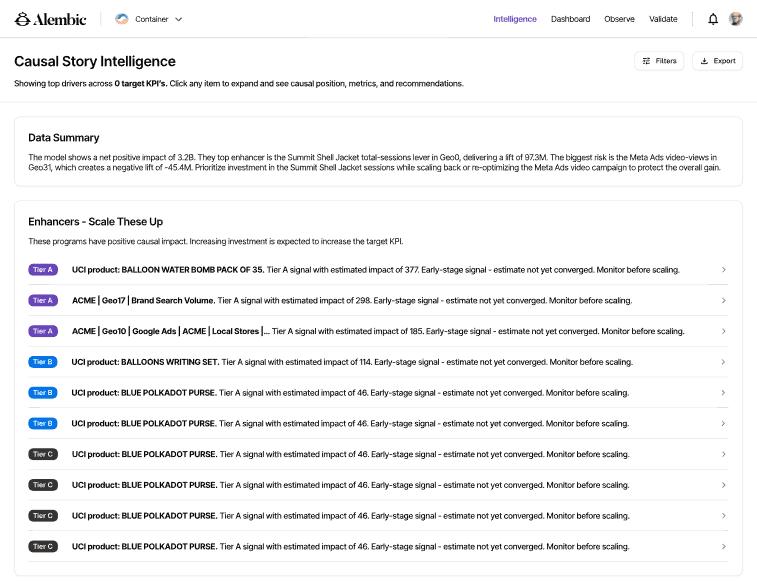Click Tier A badge of BALLOON WATER BOMB row

(x=43, y=270)
